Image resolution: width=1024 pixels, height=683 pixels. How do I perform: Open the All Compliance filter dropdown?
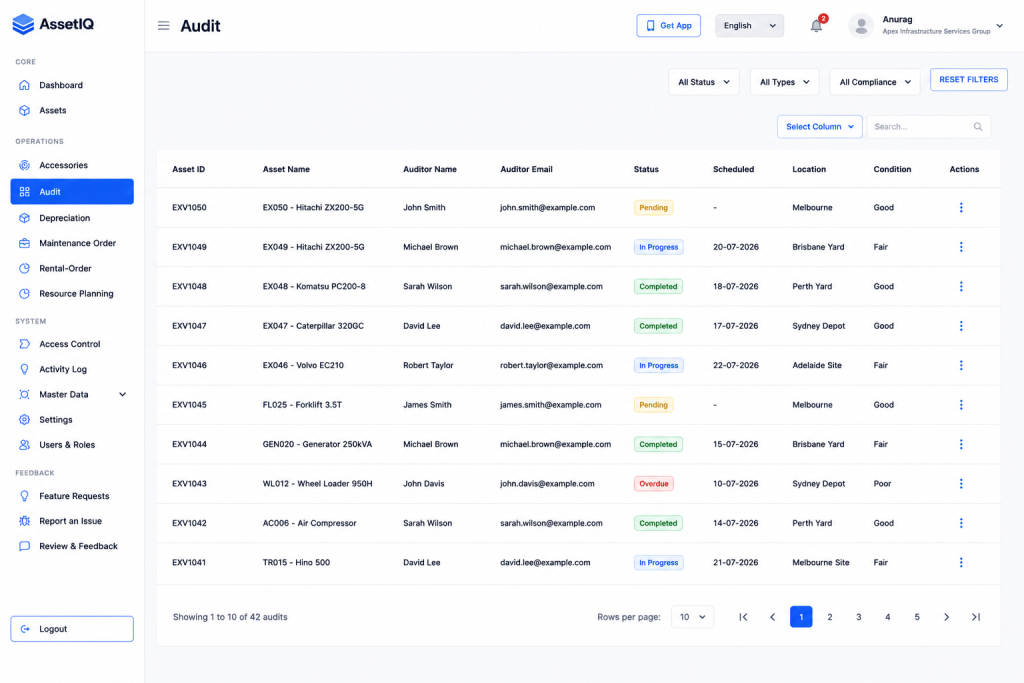(874, 82)
